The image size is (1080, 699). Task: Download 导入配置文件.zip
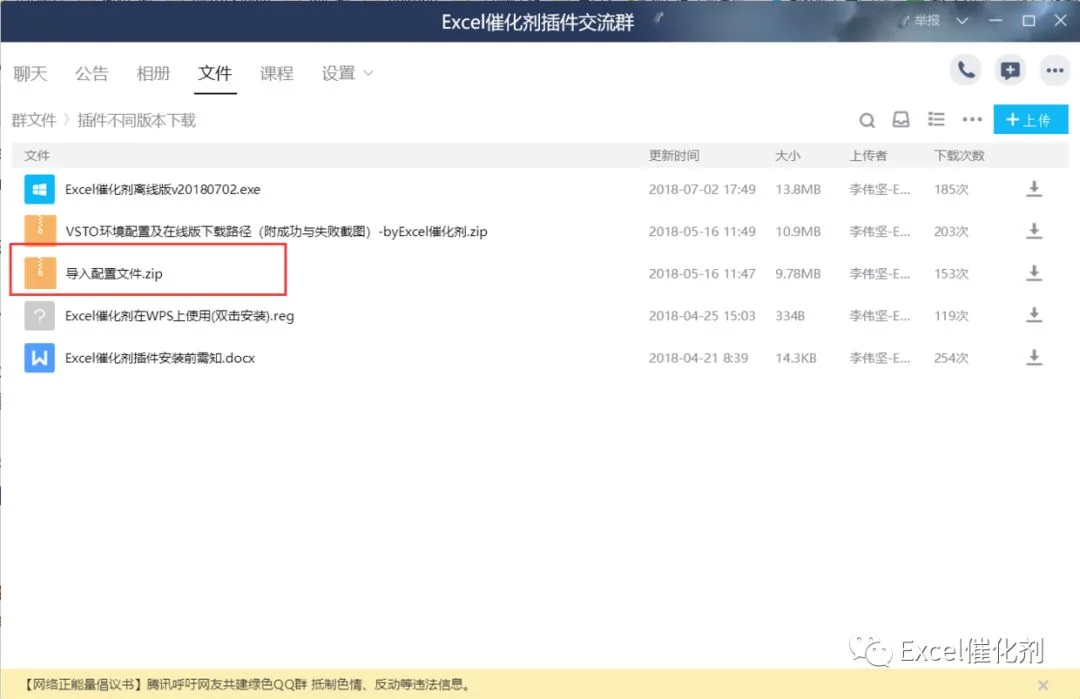[1033, 273]
